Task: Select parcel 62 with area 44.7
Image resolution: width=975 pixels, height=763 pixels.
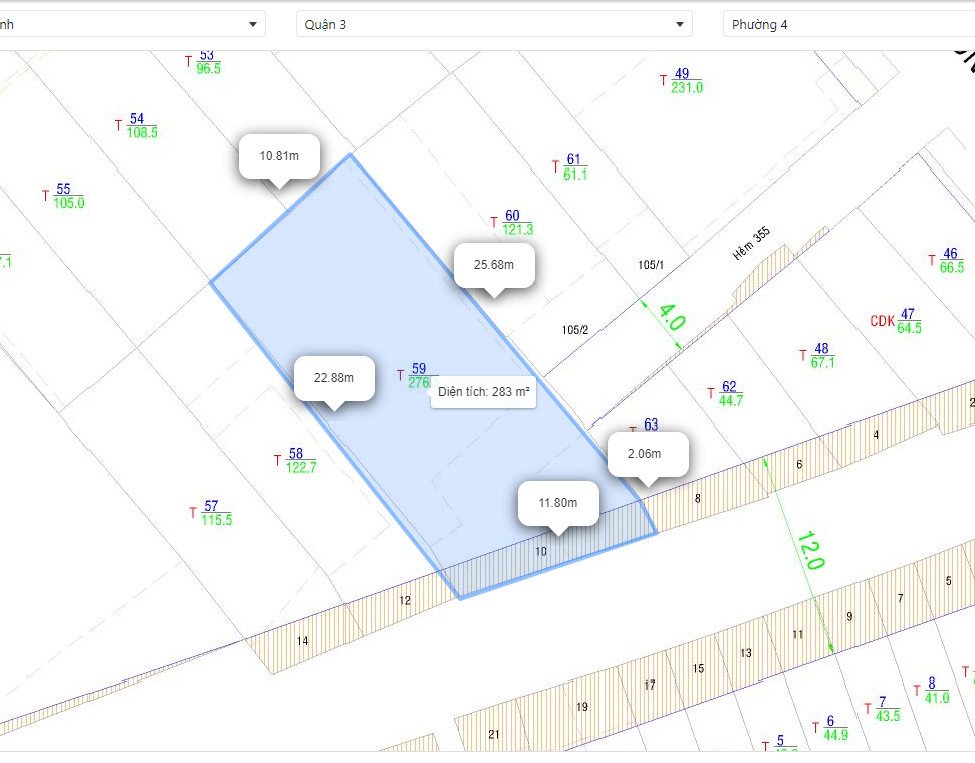Action: [x=730, y=394]
